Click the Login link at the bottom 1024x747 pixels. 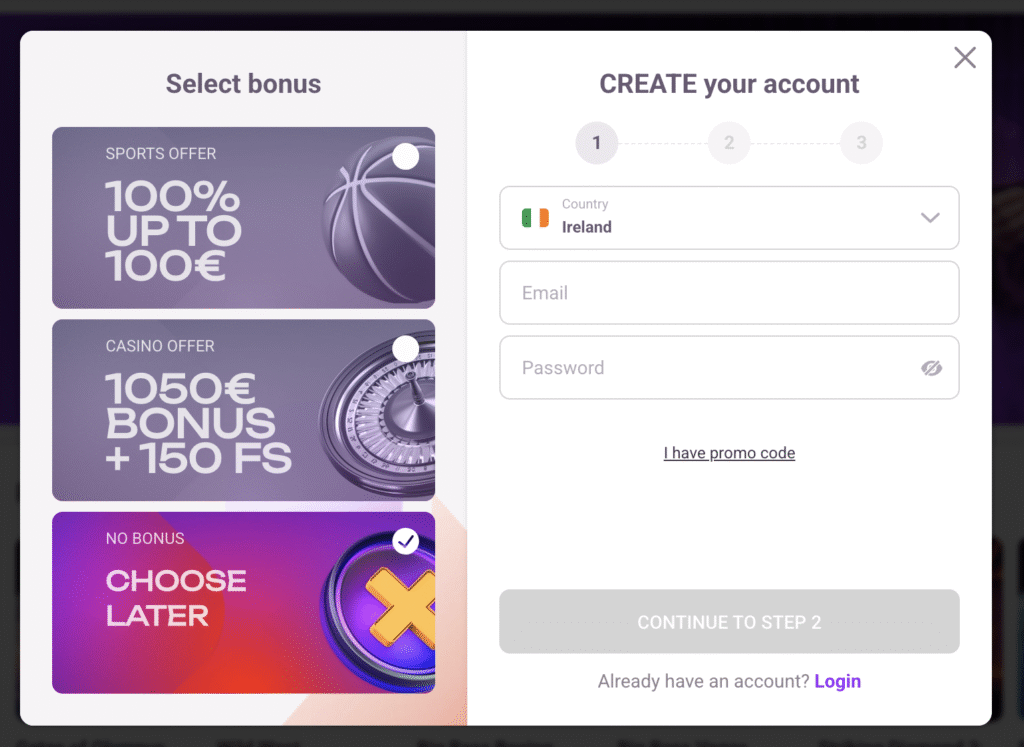coord(838,681)
